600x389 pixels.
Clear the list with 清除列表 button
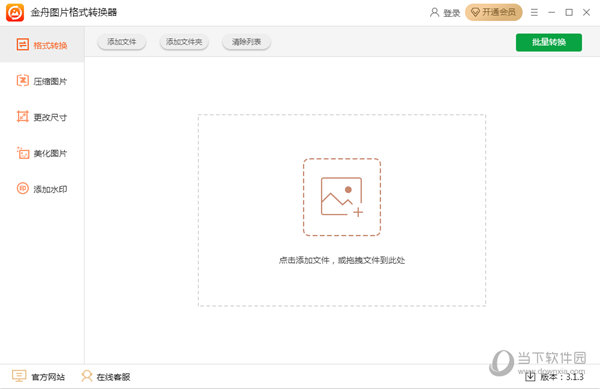pos(246,42)
